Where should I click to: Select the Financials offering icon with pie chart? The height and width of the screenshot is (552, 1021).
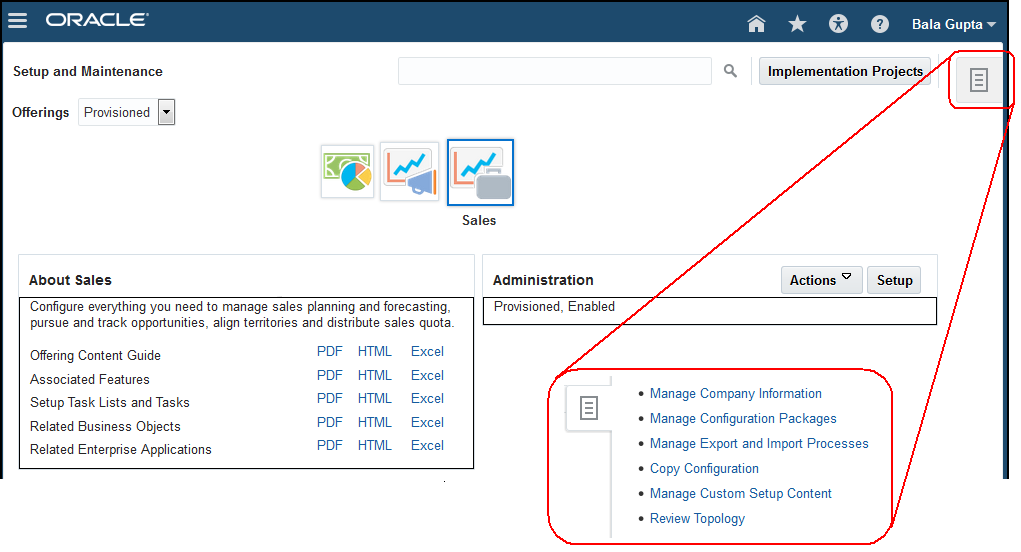pyautogui.click(x=348, y=172)
